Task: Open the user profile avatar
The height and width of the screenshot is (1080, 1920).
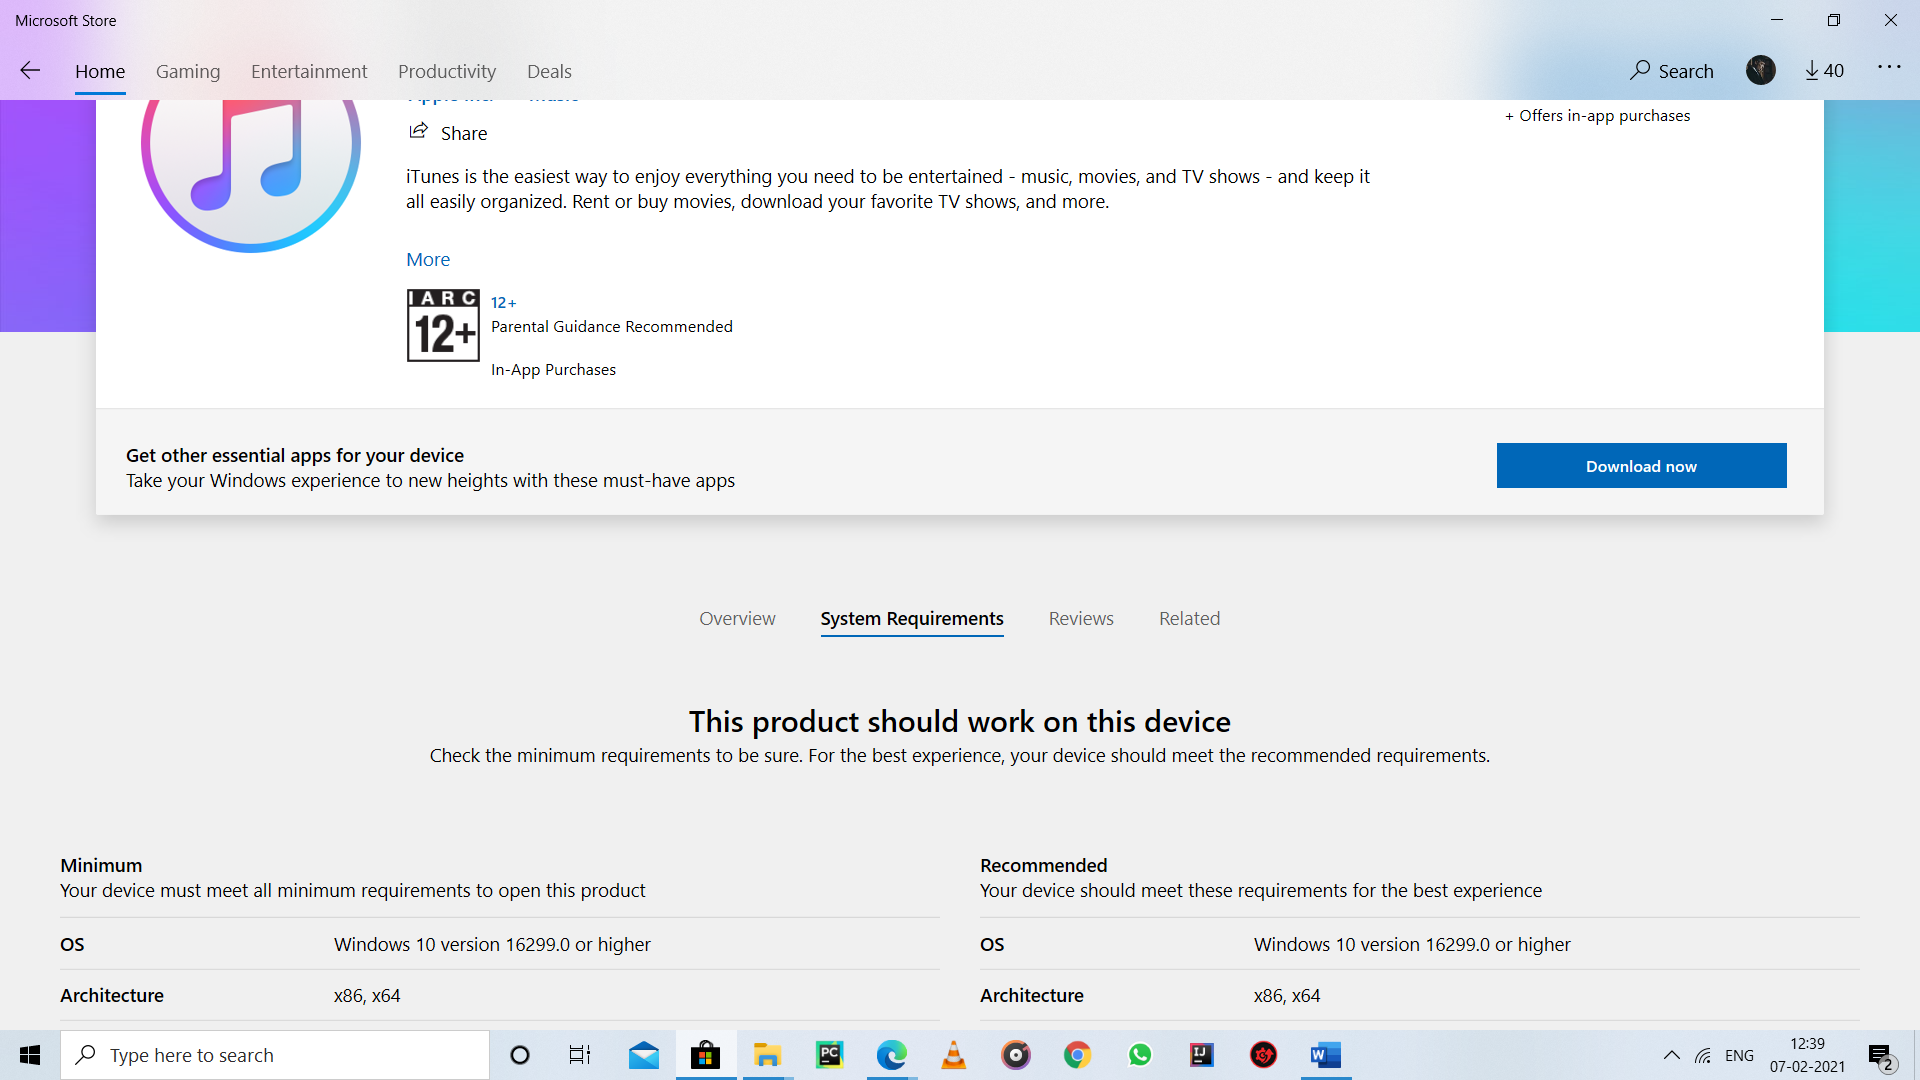Action: pyautogui.click(x=1760, y=70)
